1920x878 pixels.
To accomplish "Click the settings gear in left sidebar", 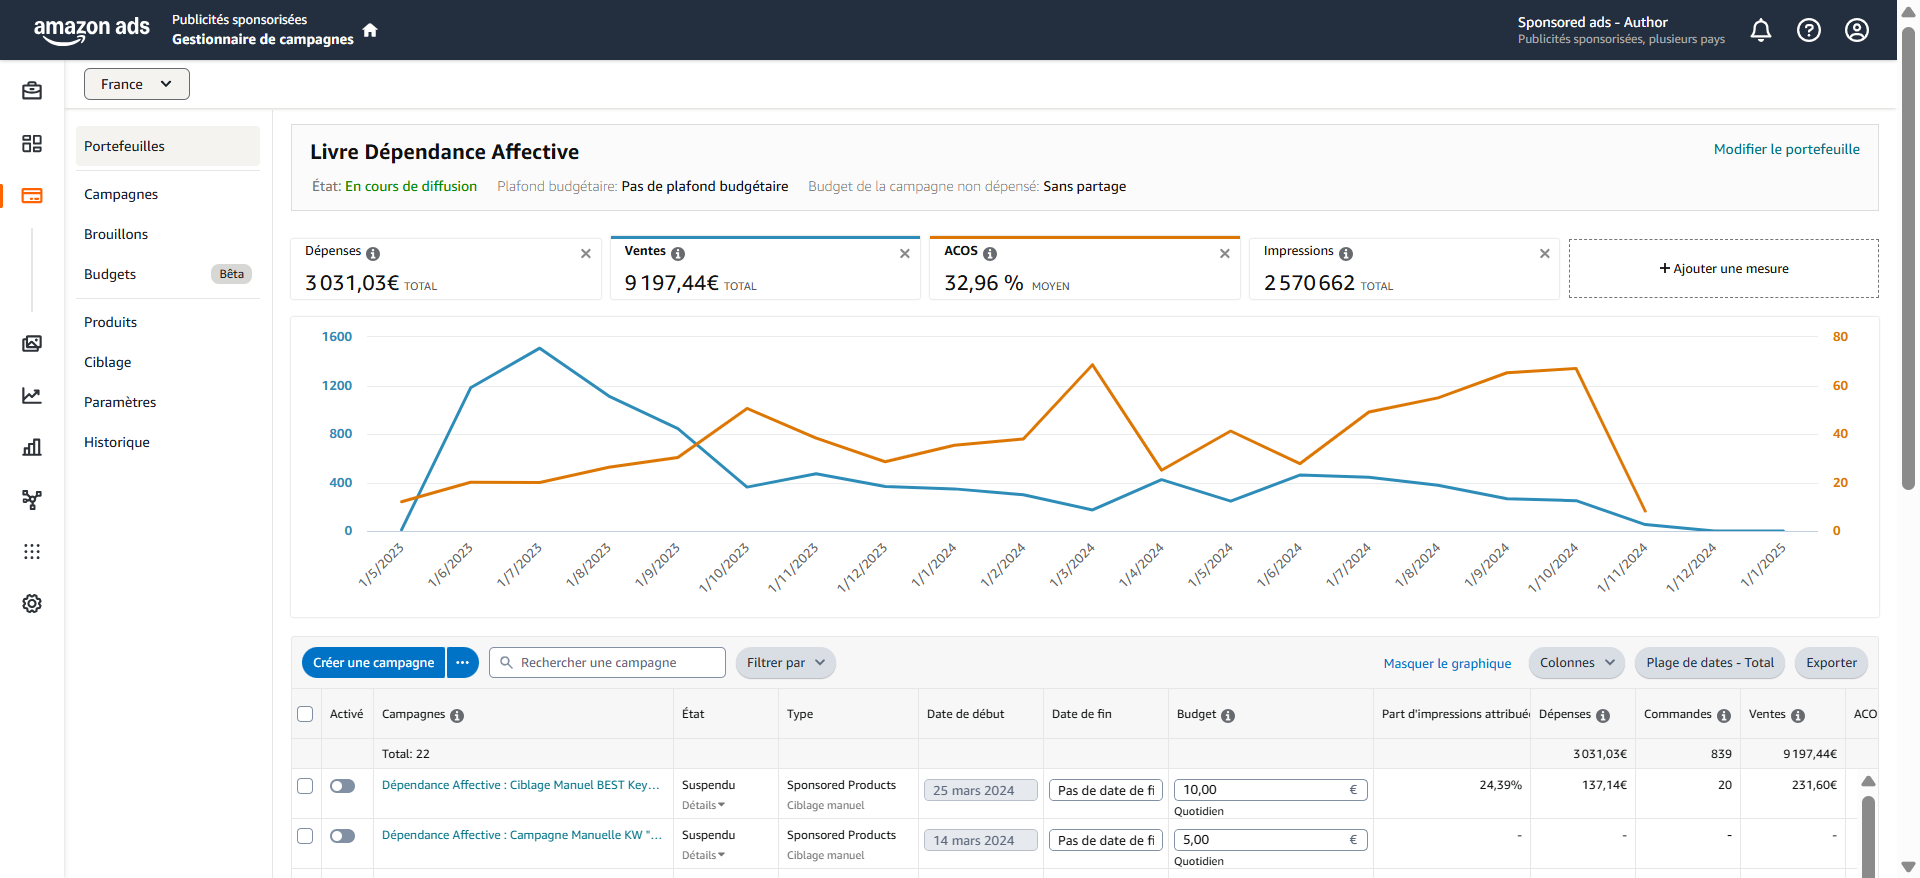I will click(32, 604).
